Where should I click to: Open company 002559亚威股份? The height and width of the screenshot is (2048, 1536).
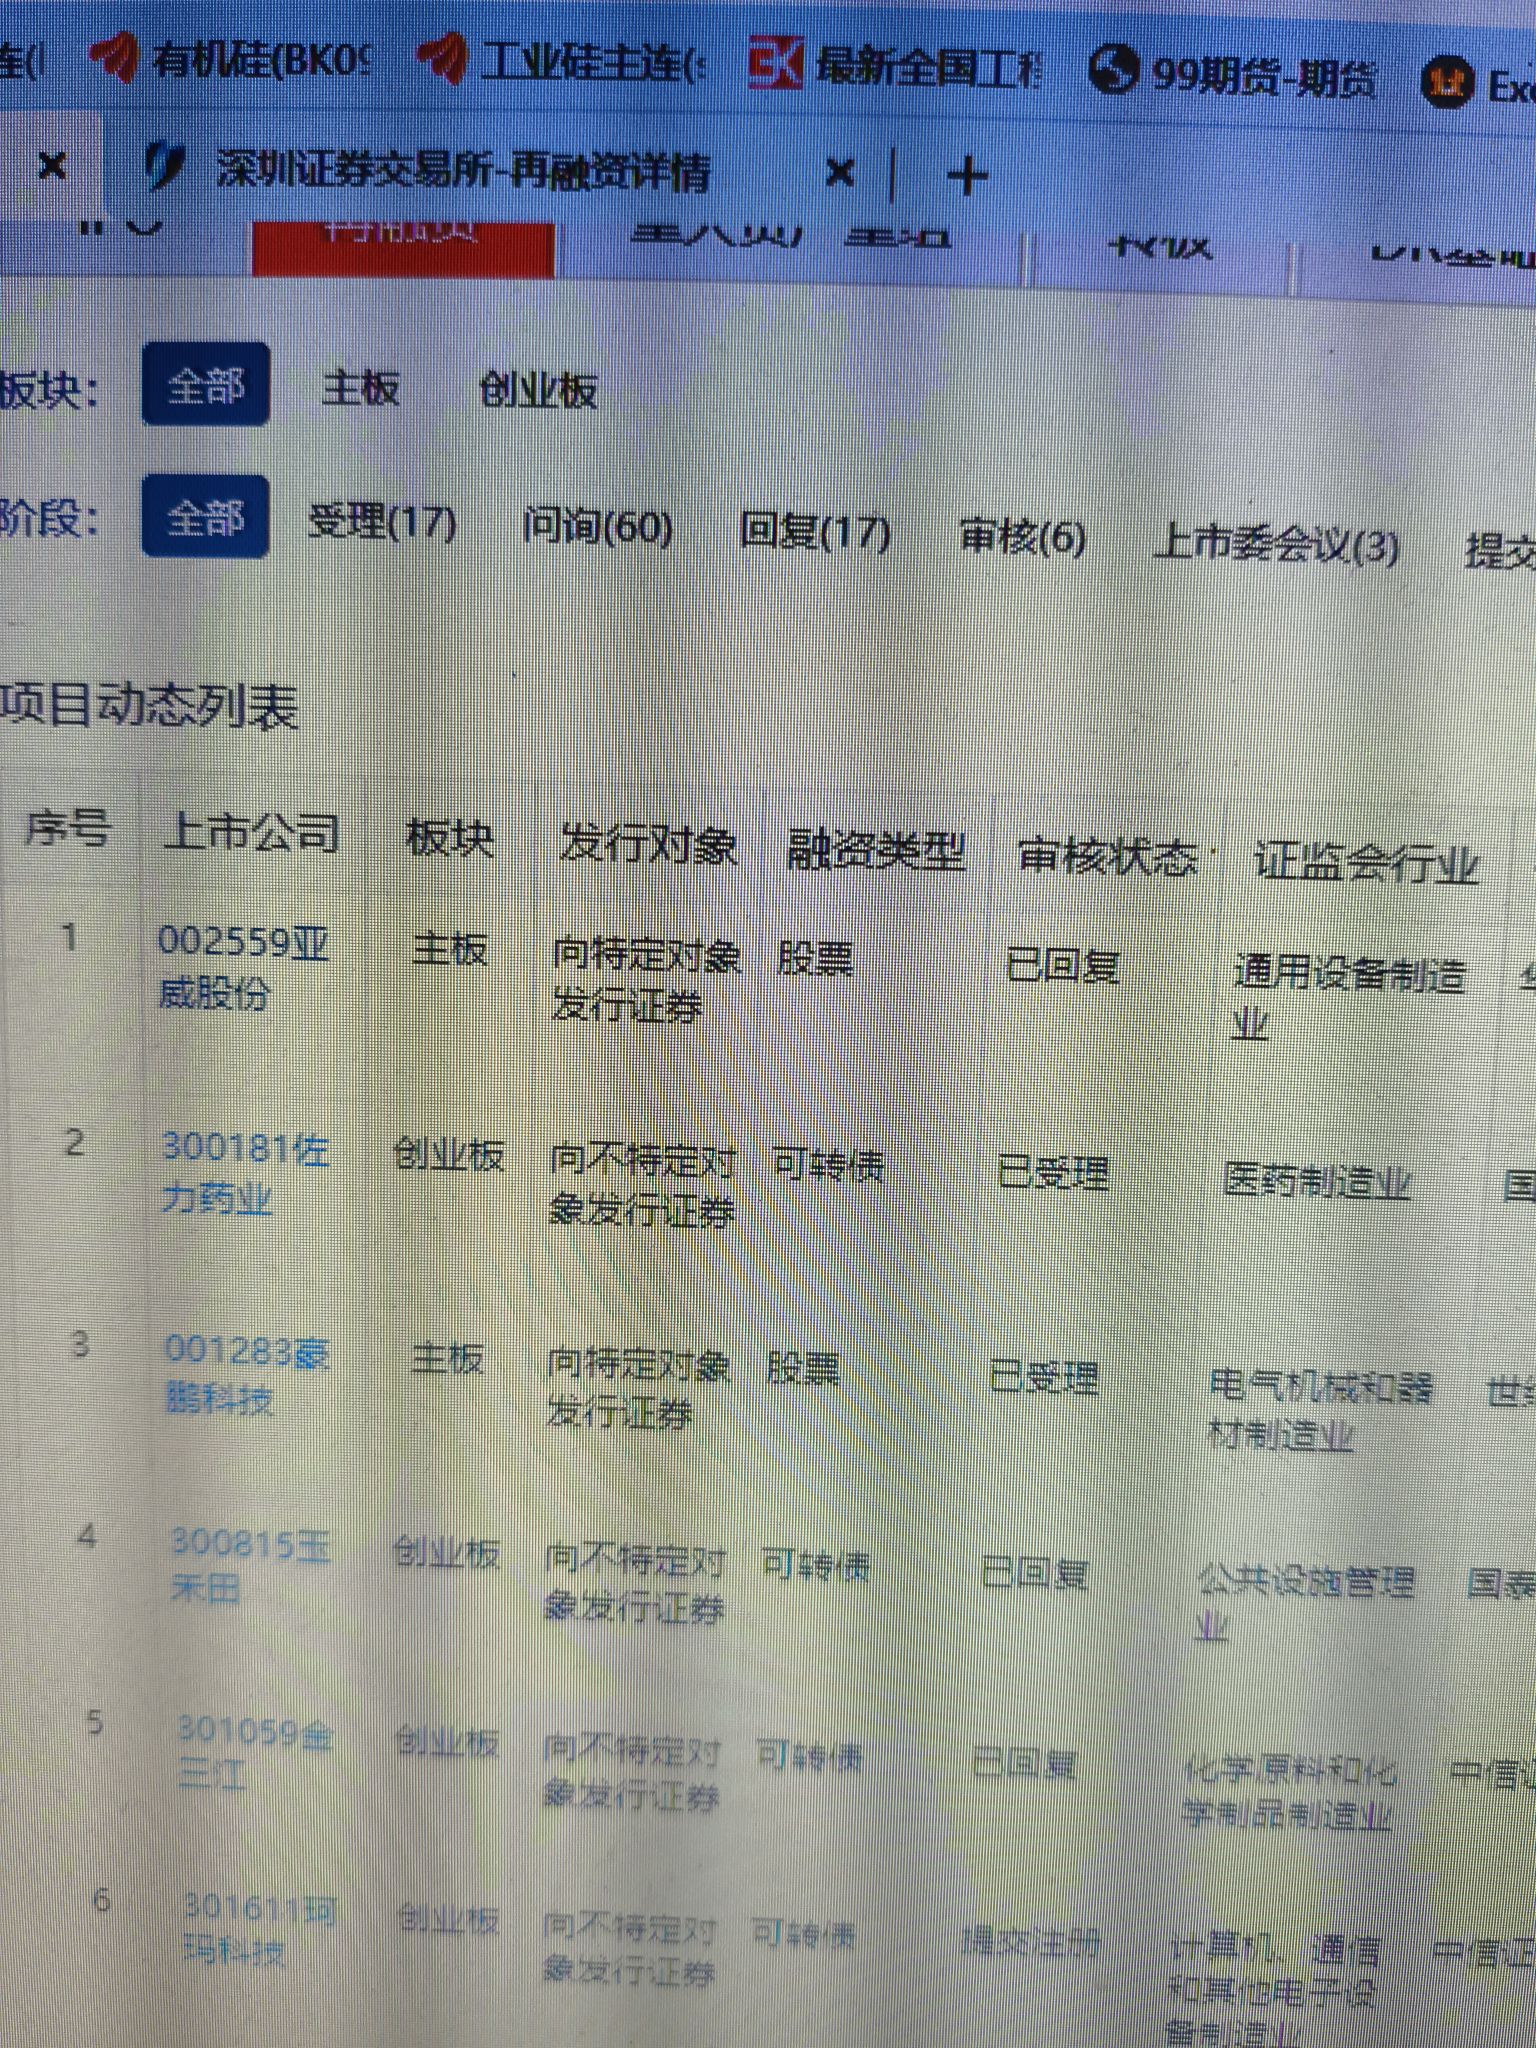[243, 967]
